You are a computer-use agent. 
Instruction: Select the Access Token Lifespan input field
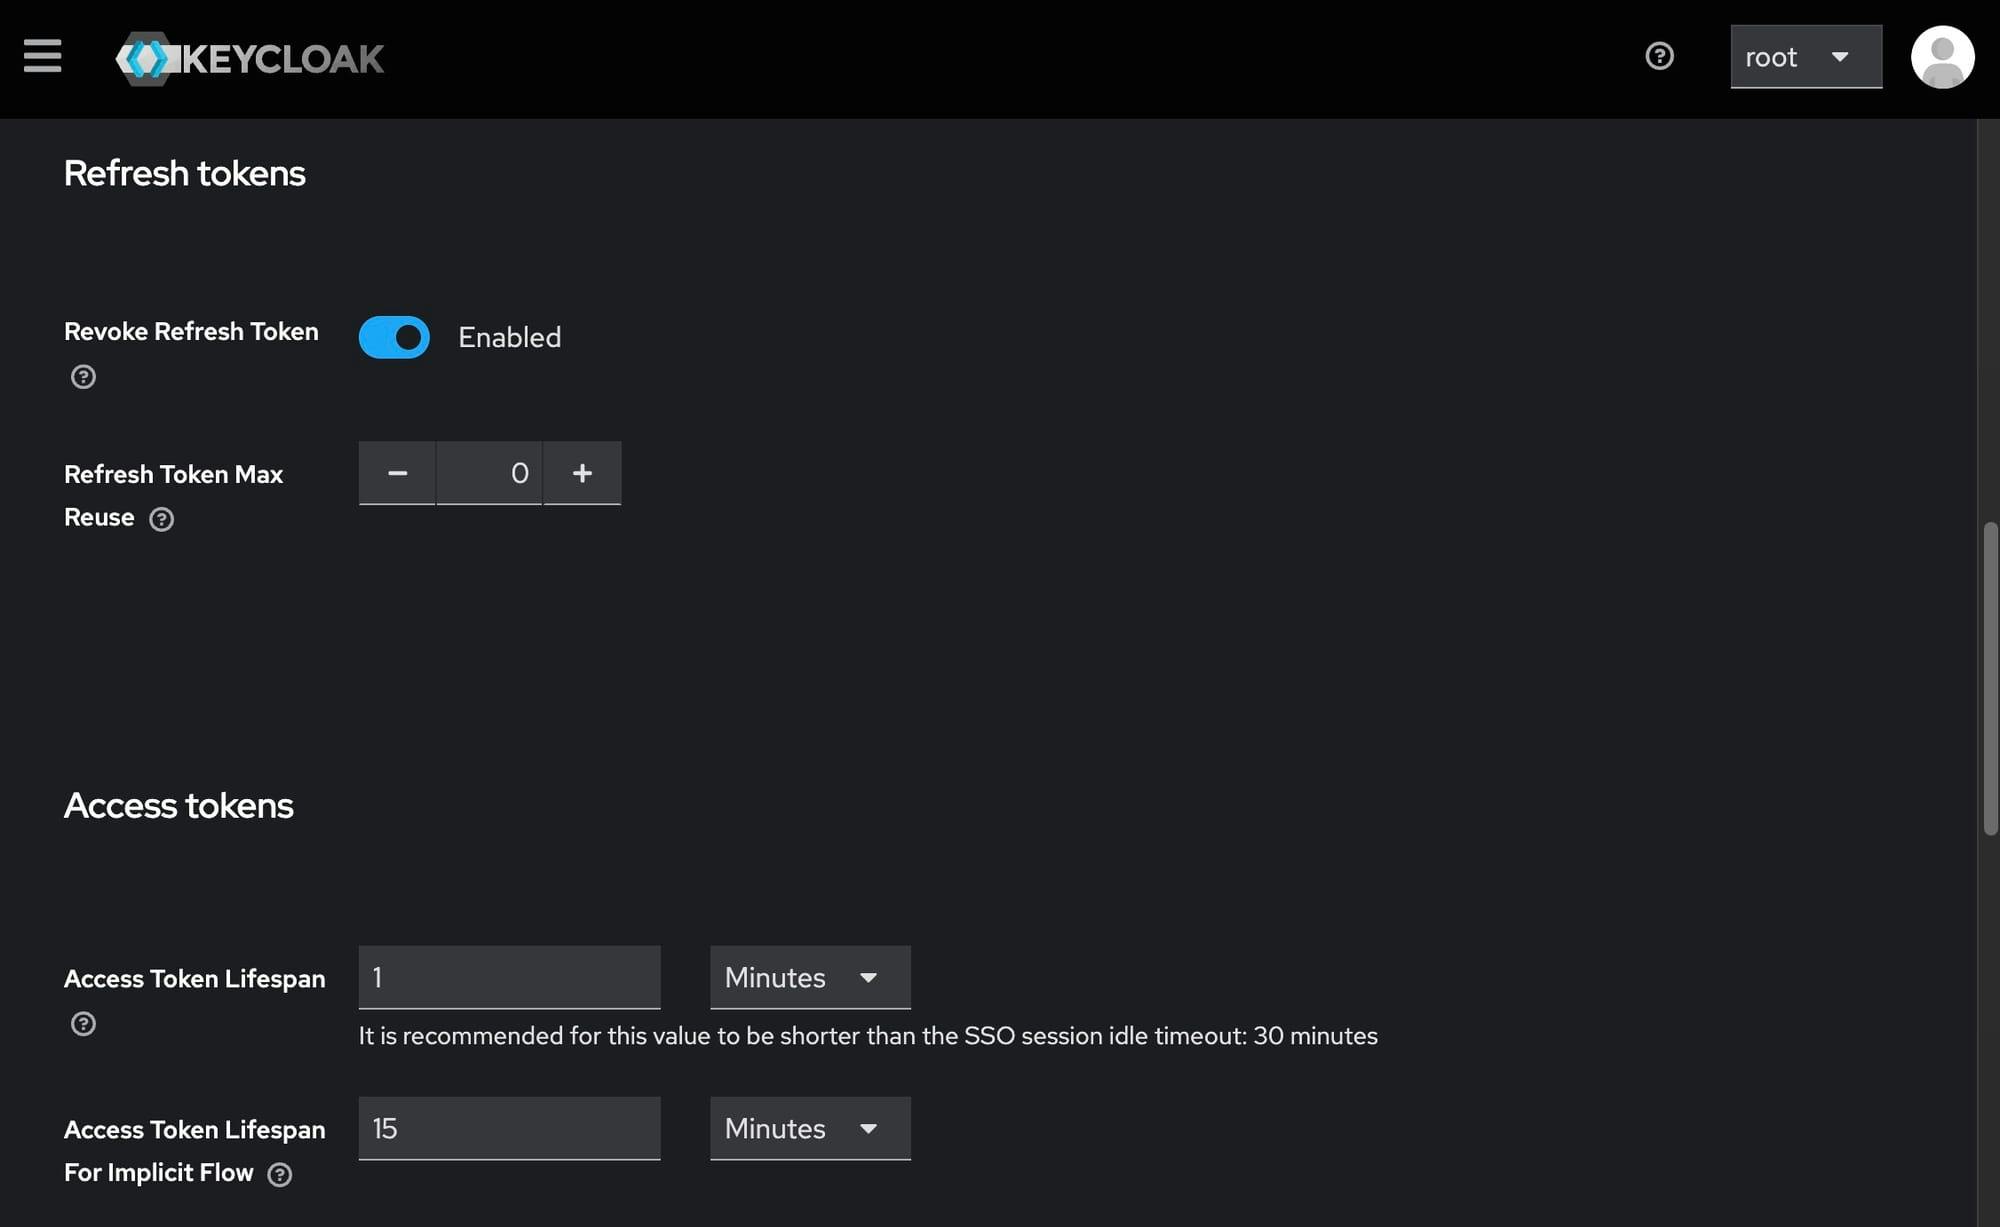pyautogui.click(x=509, y=976)
